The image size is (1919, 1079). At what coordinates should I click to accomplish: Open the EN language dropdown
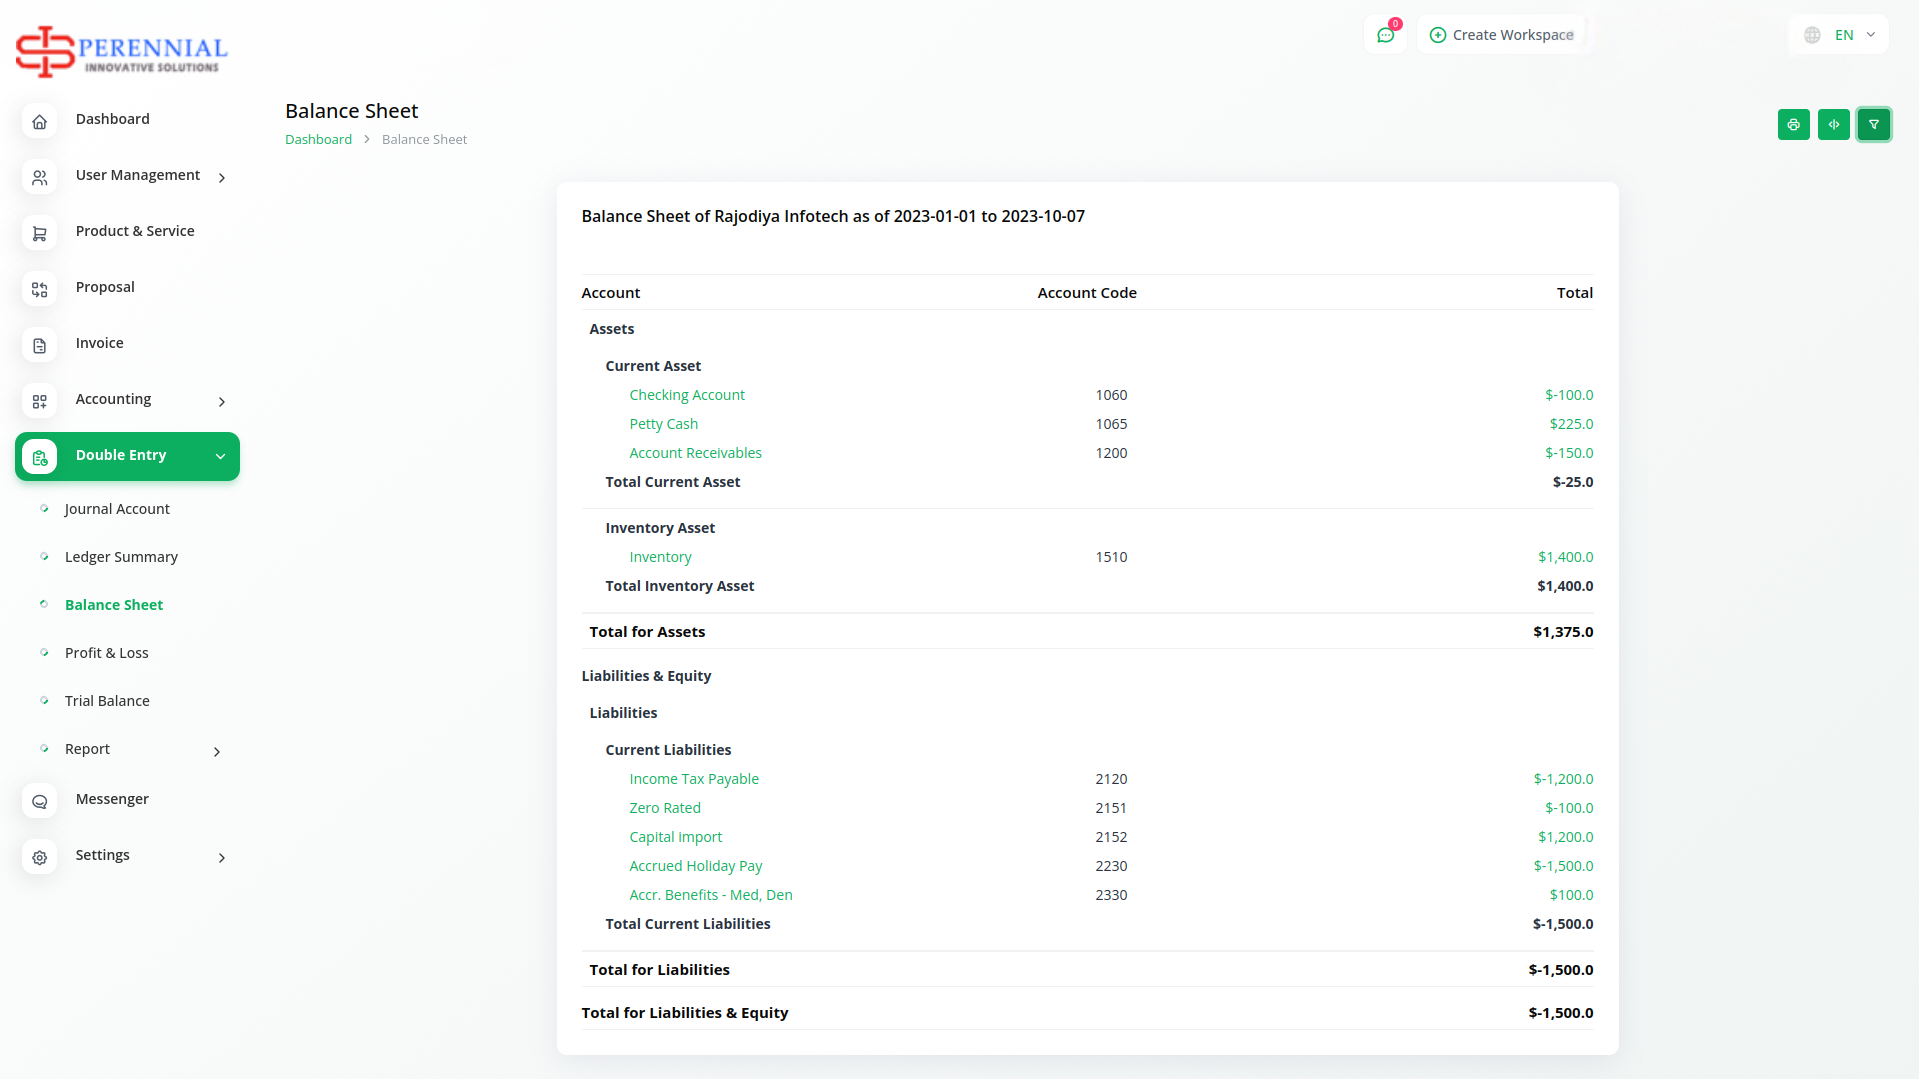[x=1839, y=35]
